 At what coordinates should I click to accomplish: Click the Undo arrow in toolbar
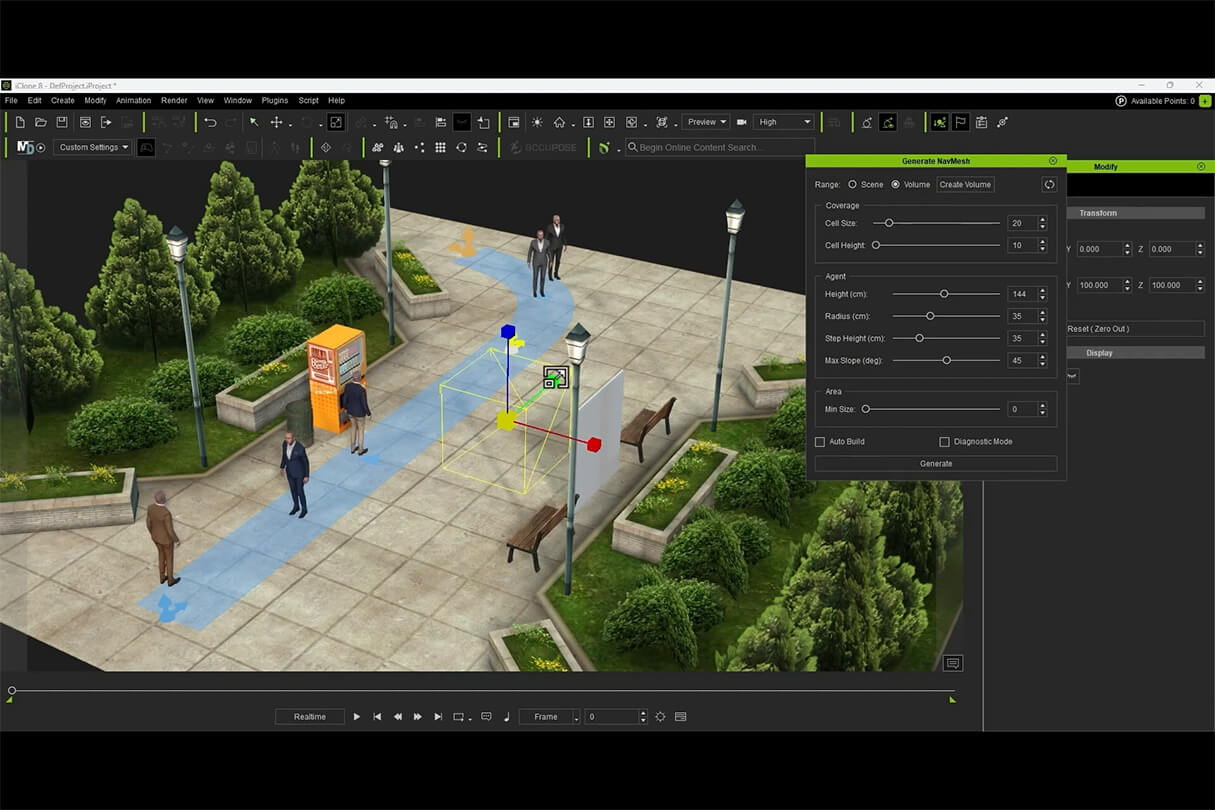click(x=210, y=122)
